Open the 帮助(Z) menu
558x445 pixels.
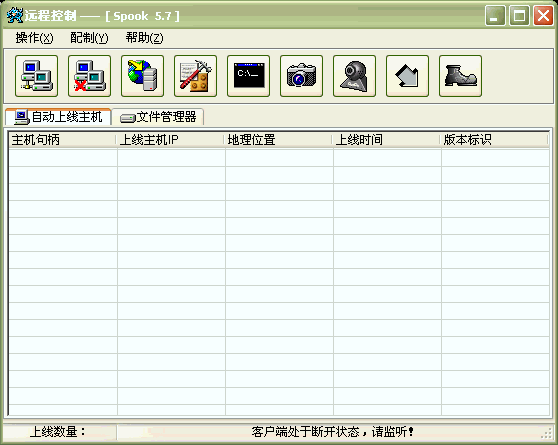144,37
